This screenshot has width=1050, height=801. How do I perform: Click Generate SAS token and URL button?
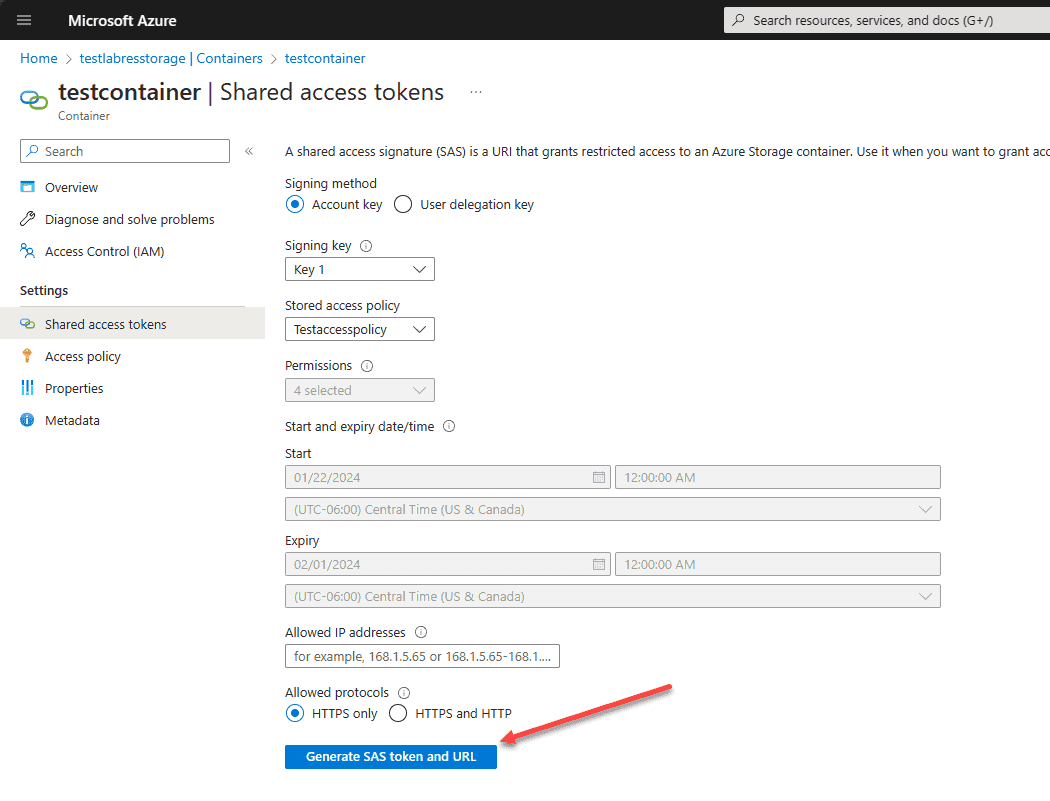[391, 757]
